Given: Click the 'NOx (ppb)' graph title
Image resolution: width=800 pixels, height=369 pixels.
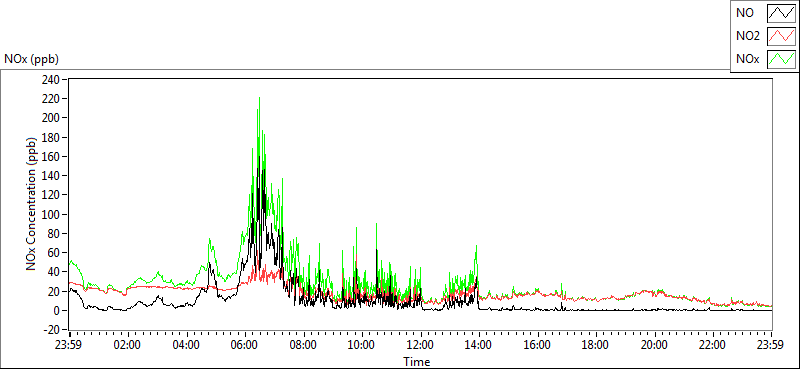Looking at the screenshot, I should (x=32, y=59).
